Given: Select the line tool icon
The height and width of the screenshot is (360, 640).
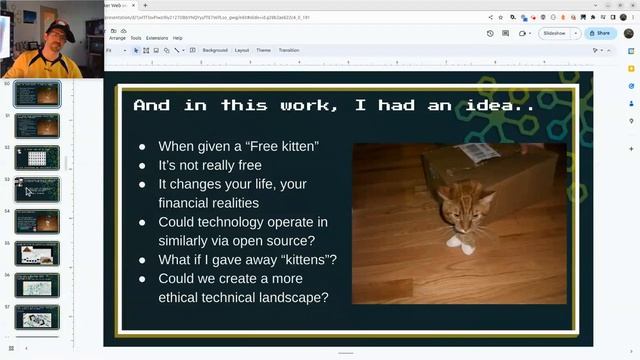Looking at the screenshot, I should click(177, 50).
